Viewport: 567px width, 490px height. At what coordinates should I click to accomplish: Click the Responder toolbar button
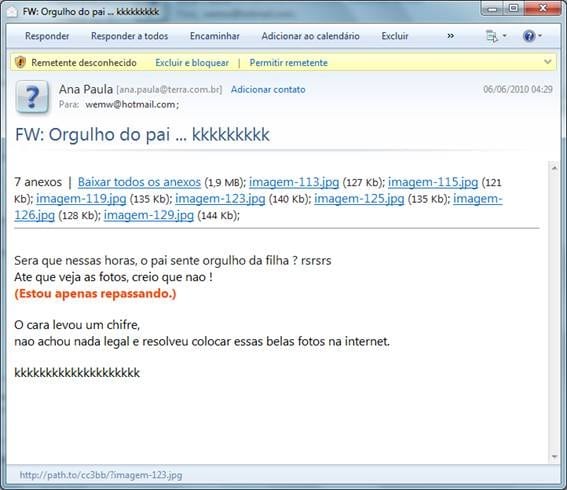click(x=47, y=36)
